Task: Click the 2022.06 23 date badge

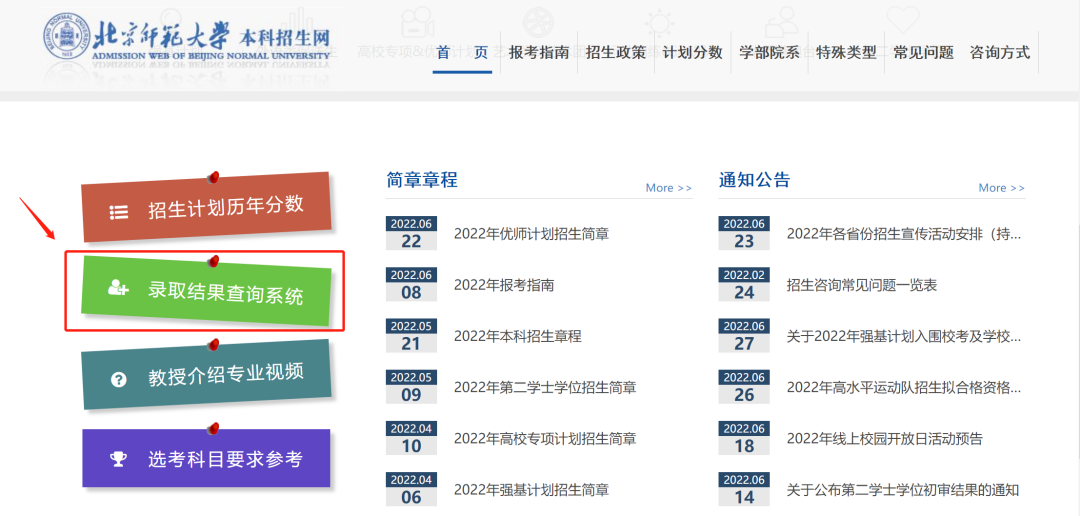Action: coord(744,234)
